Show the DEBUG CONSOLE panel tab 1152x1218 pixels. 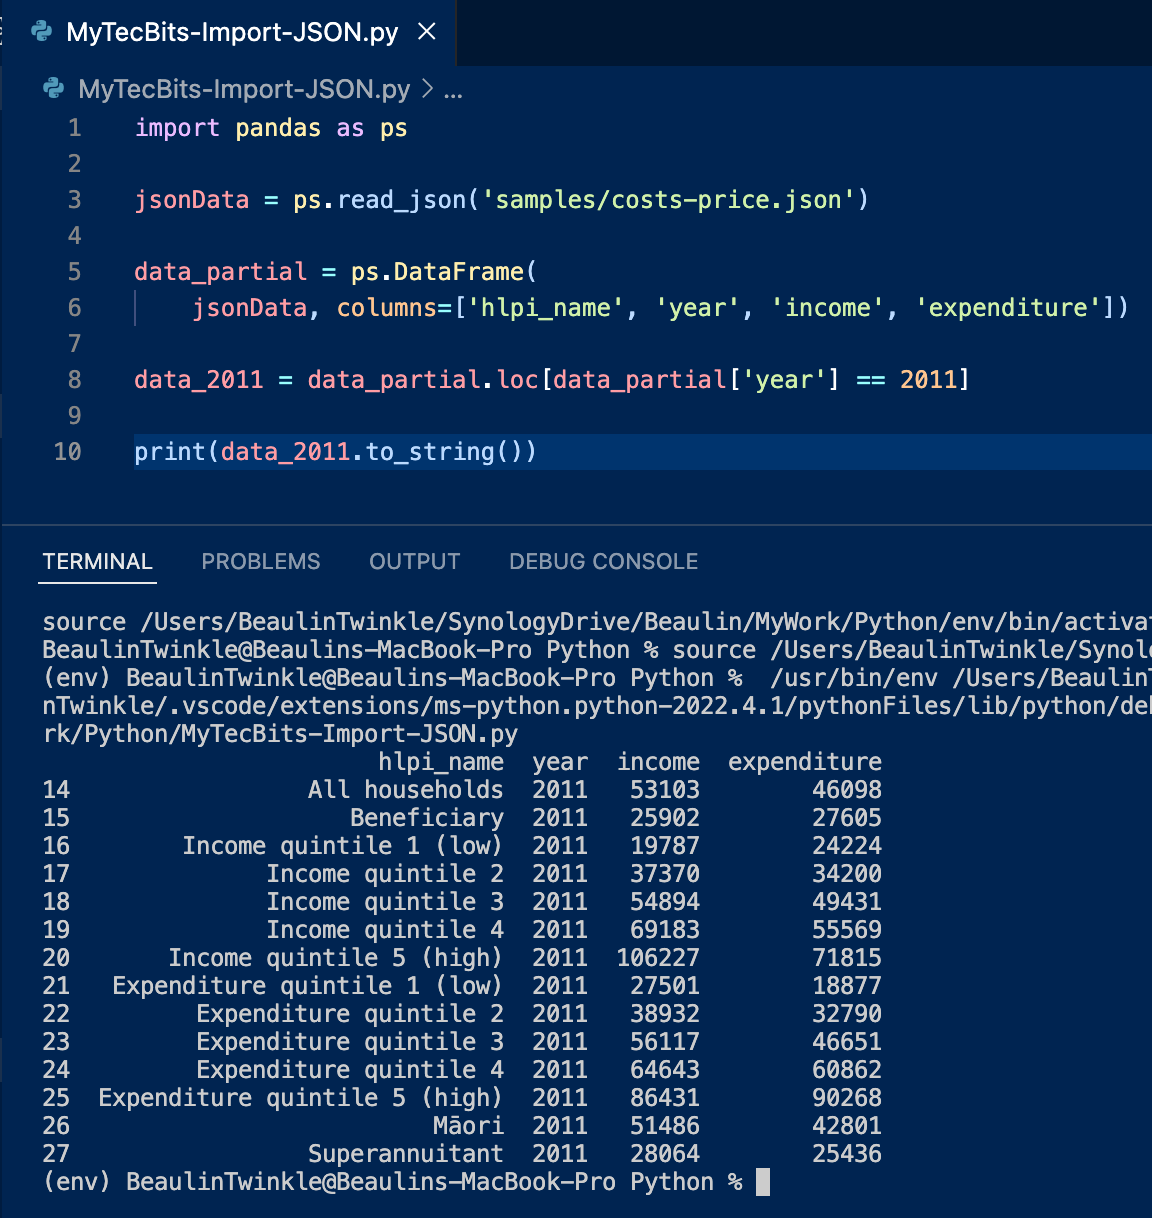[603, 562]
